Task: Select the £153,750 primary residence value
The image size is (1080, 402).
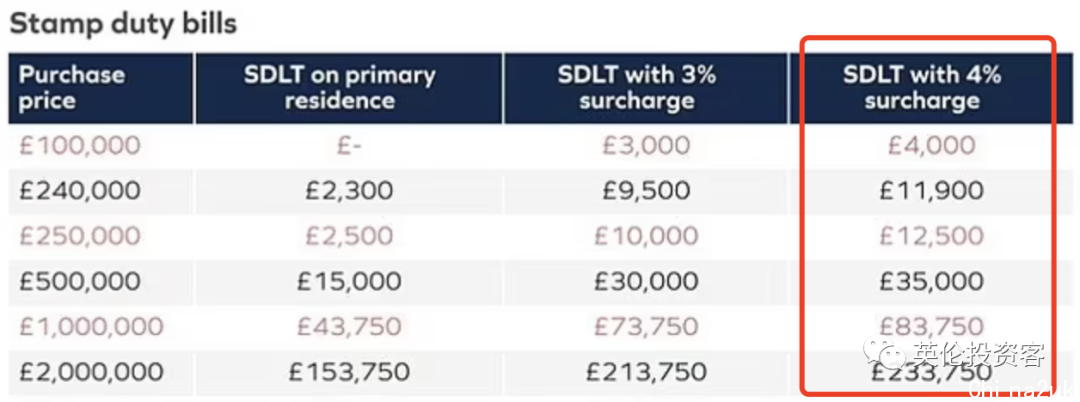Action: (349, 372)
